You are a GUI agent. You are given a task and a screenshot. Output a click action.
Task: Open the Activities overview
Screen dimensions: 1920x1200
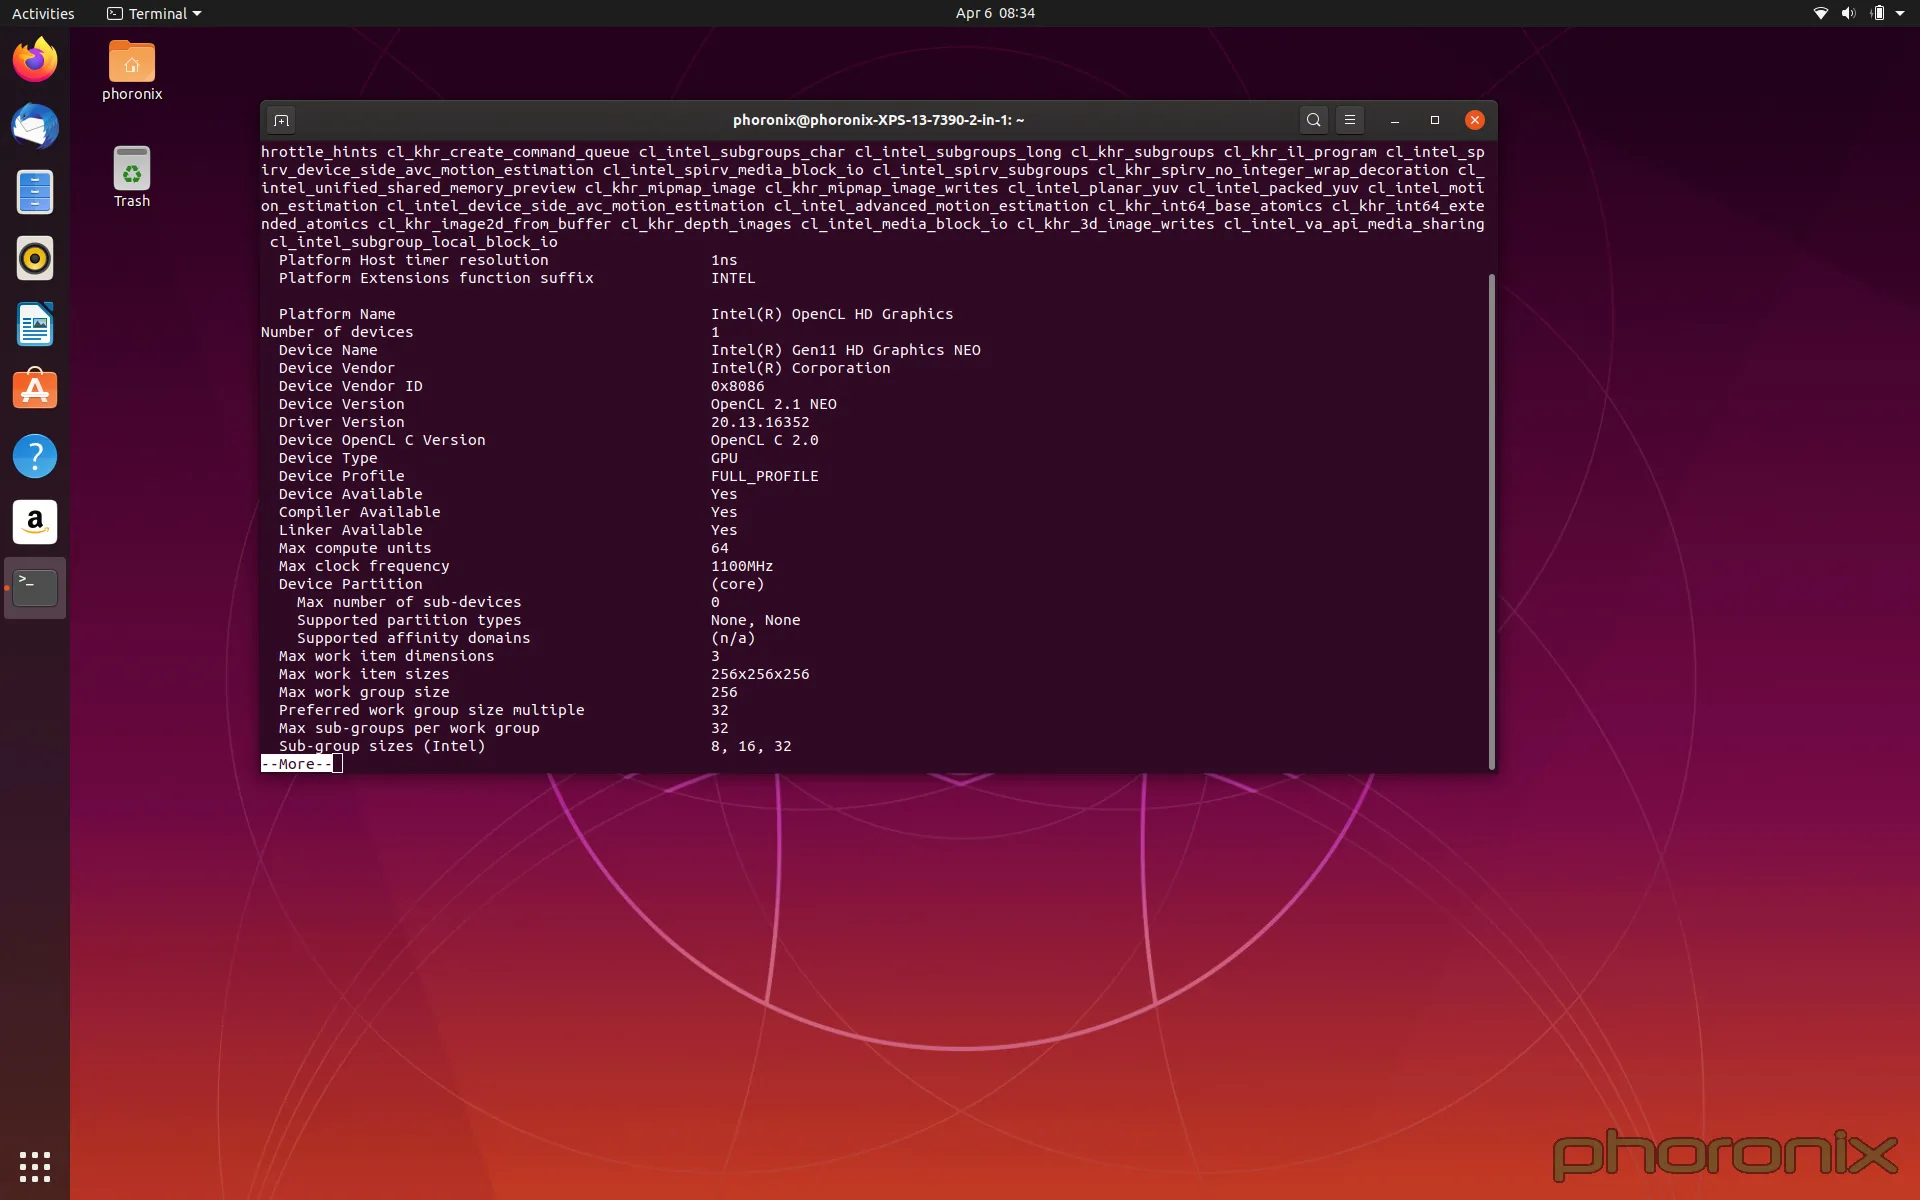coord(43,13)
